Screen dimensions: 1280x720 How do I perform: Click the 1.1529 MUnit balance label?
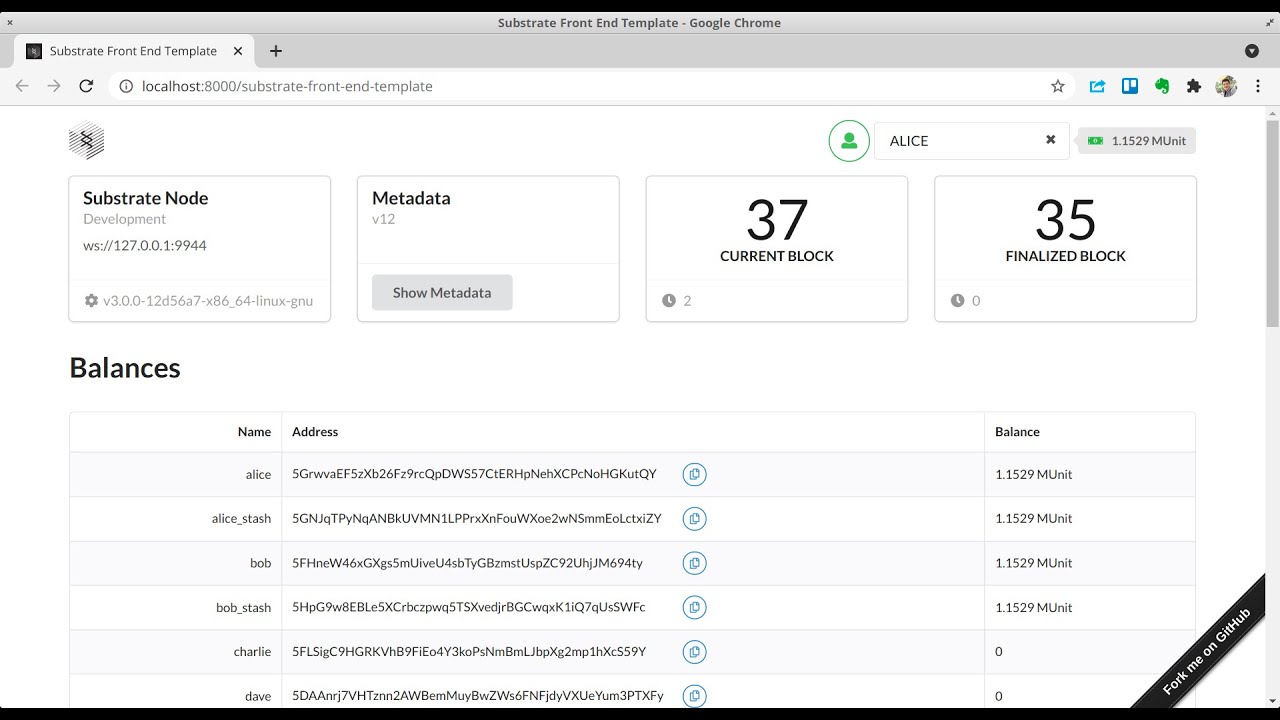tap(1136, 141)
